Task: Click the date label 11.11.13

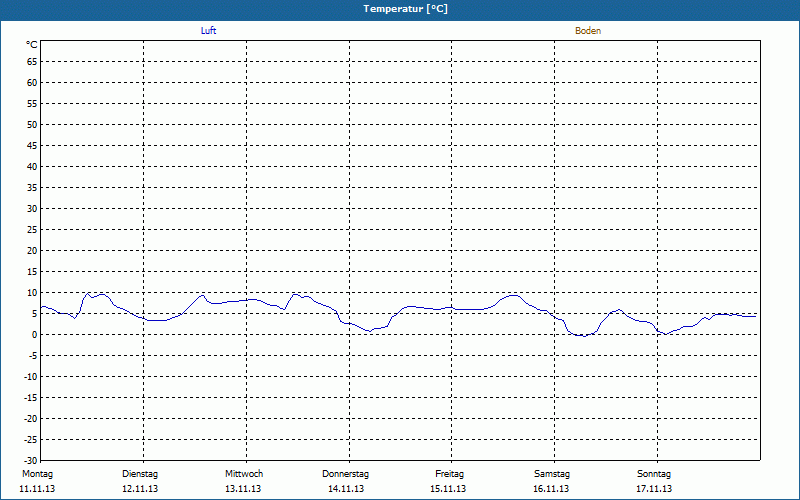Action: pyautogui.click(x=36, y=489)
